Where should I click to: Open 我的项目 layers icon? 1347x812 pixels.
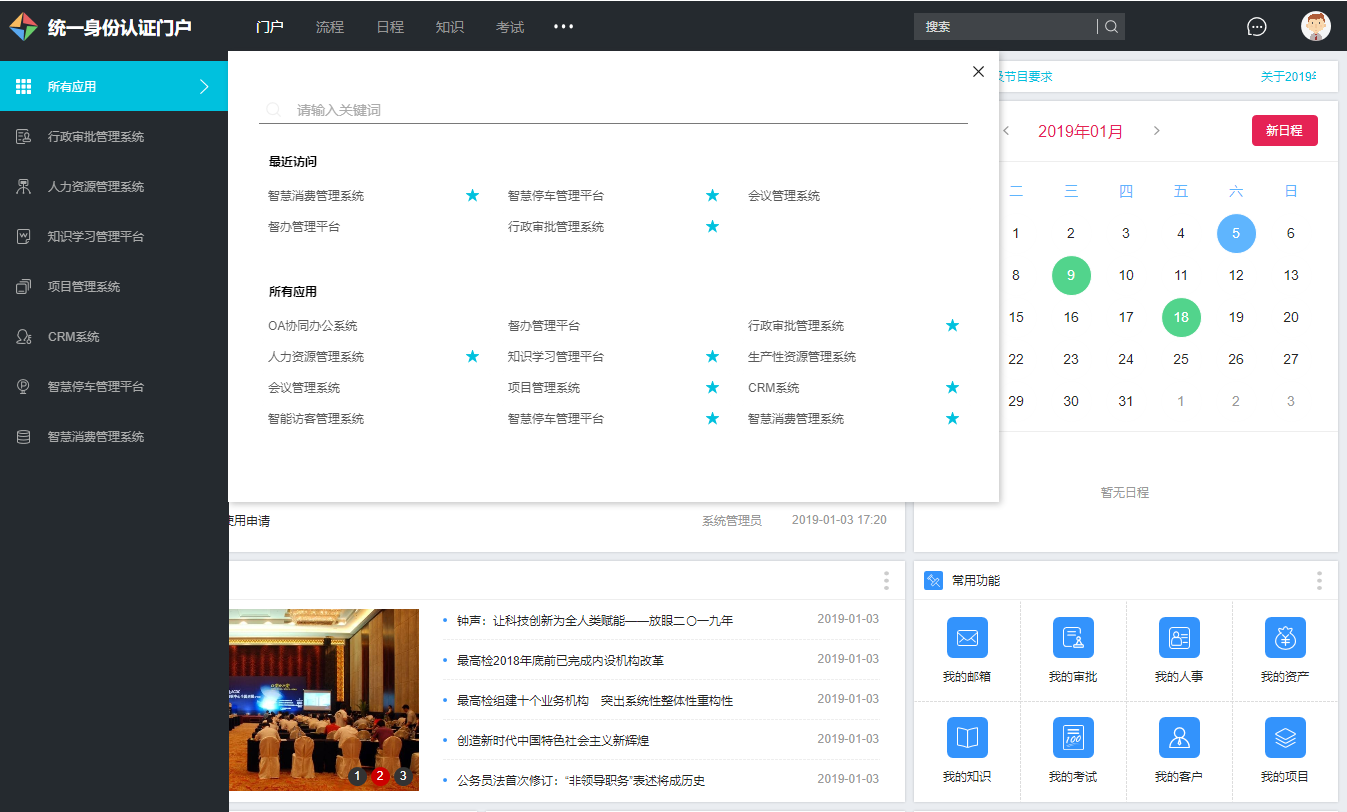pos(1285,737)
